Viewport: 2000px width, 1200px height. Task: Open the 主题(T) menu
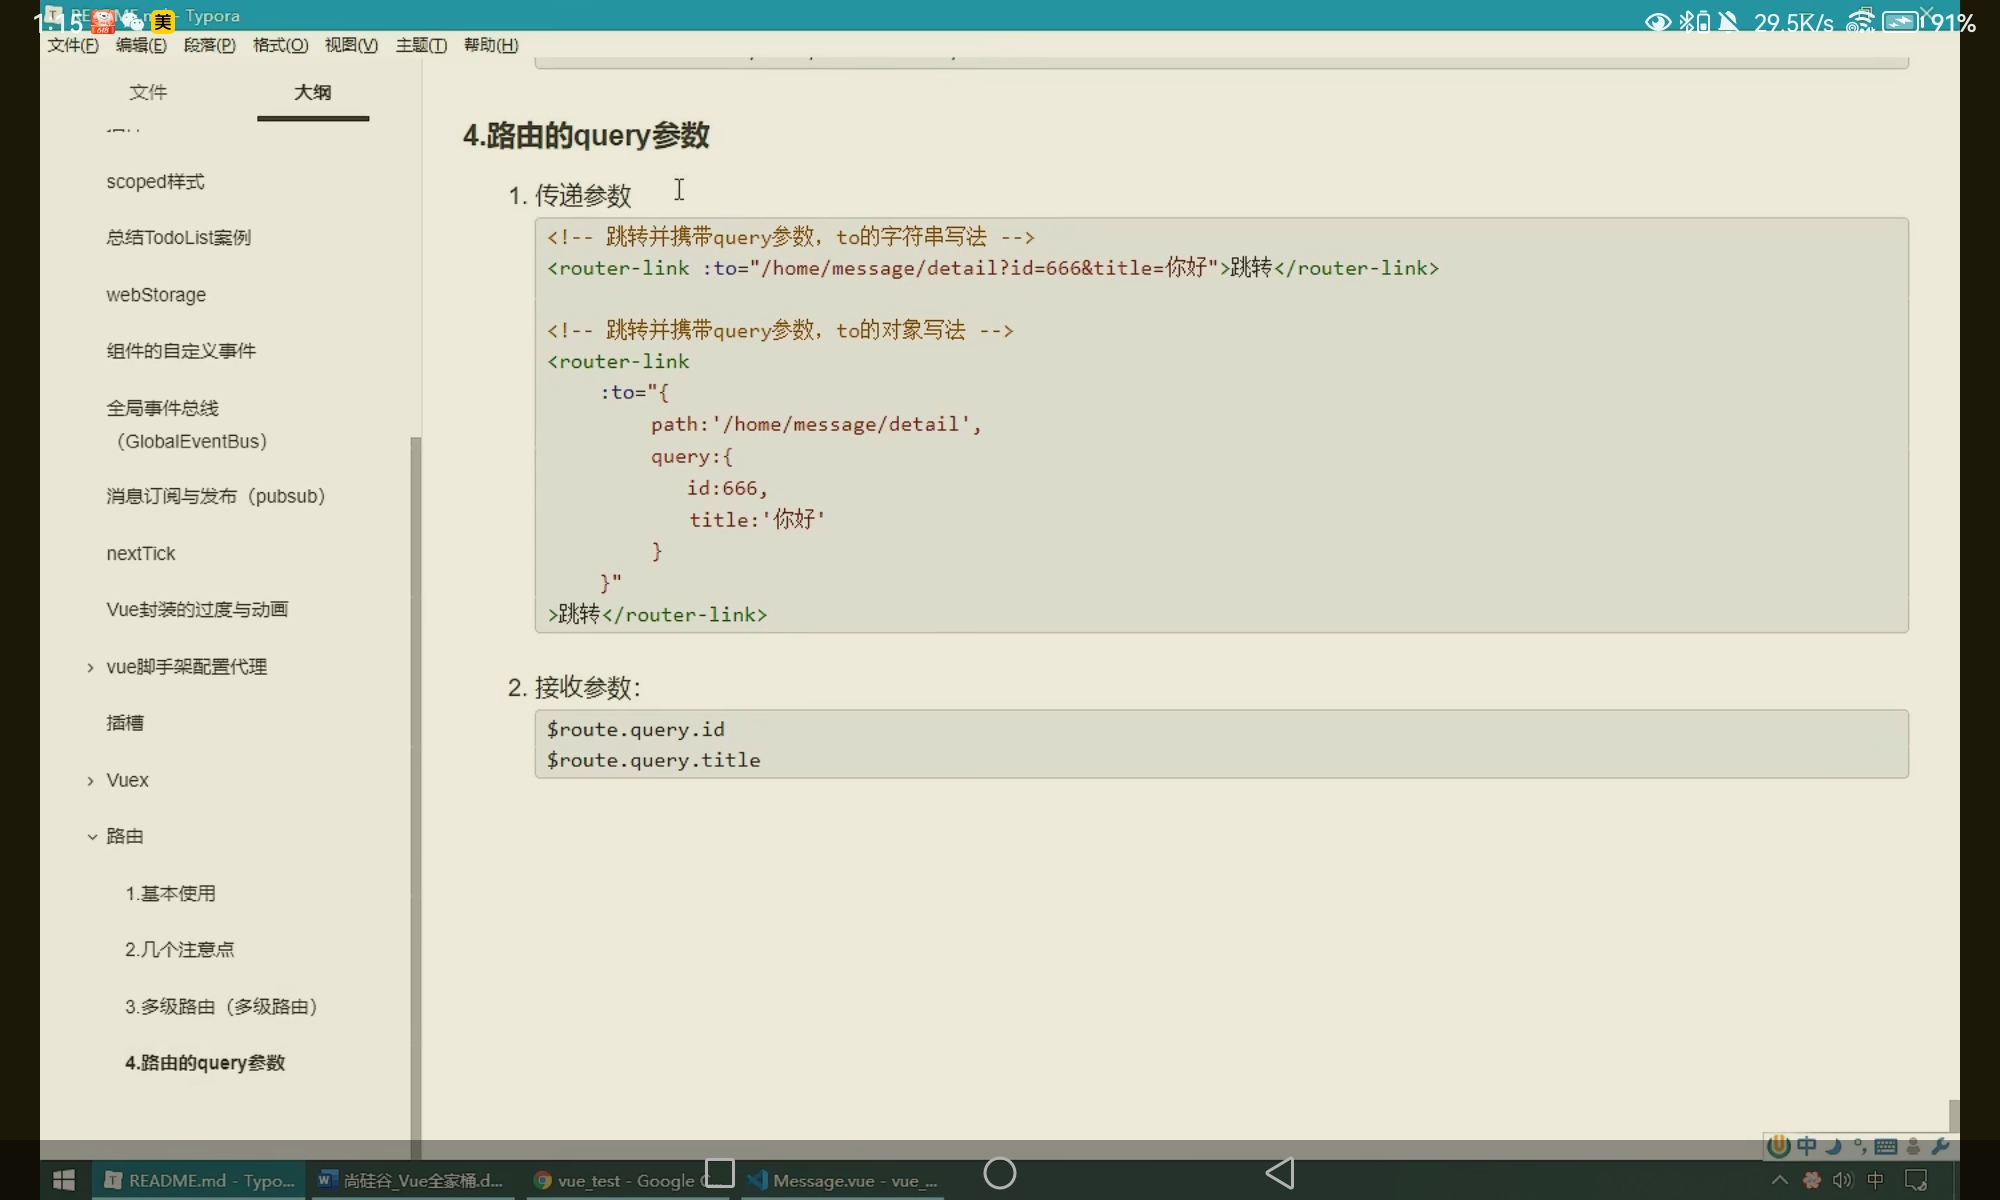point(421,45)
